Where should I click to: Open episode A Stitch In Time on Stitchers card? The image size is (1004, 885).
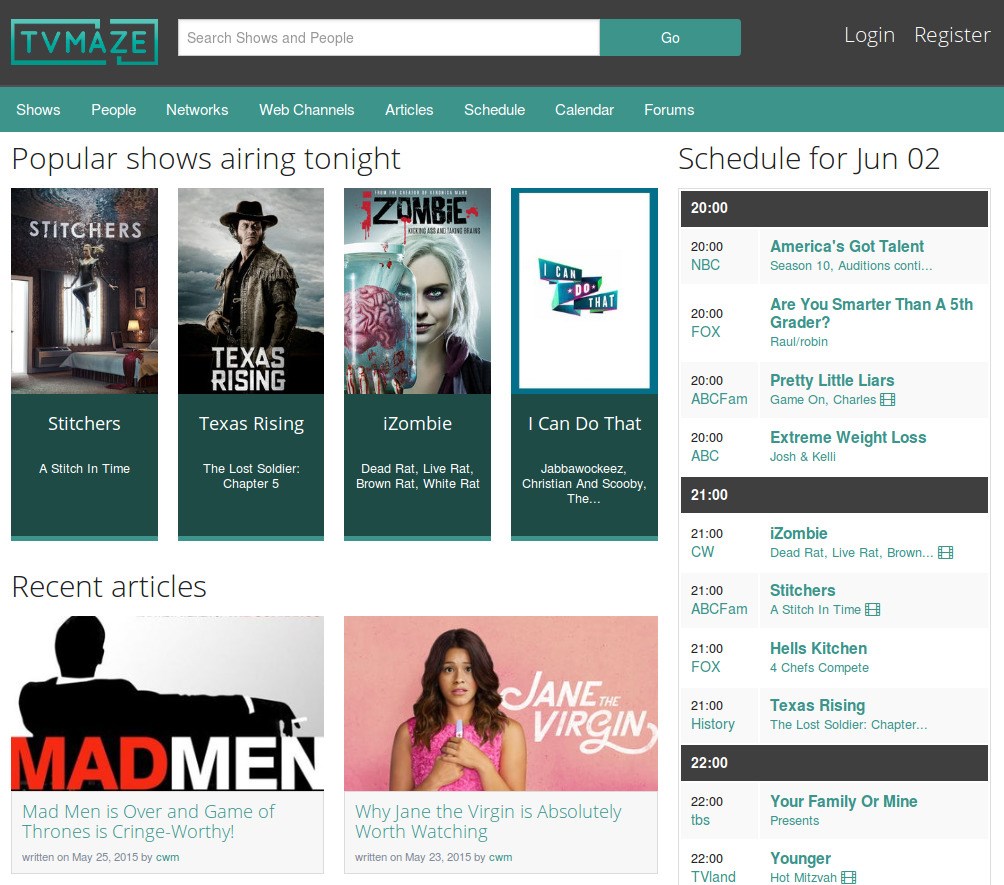85,469
